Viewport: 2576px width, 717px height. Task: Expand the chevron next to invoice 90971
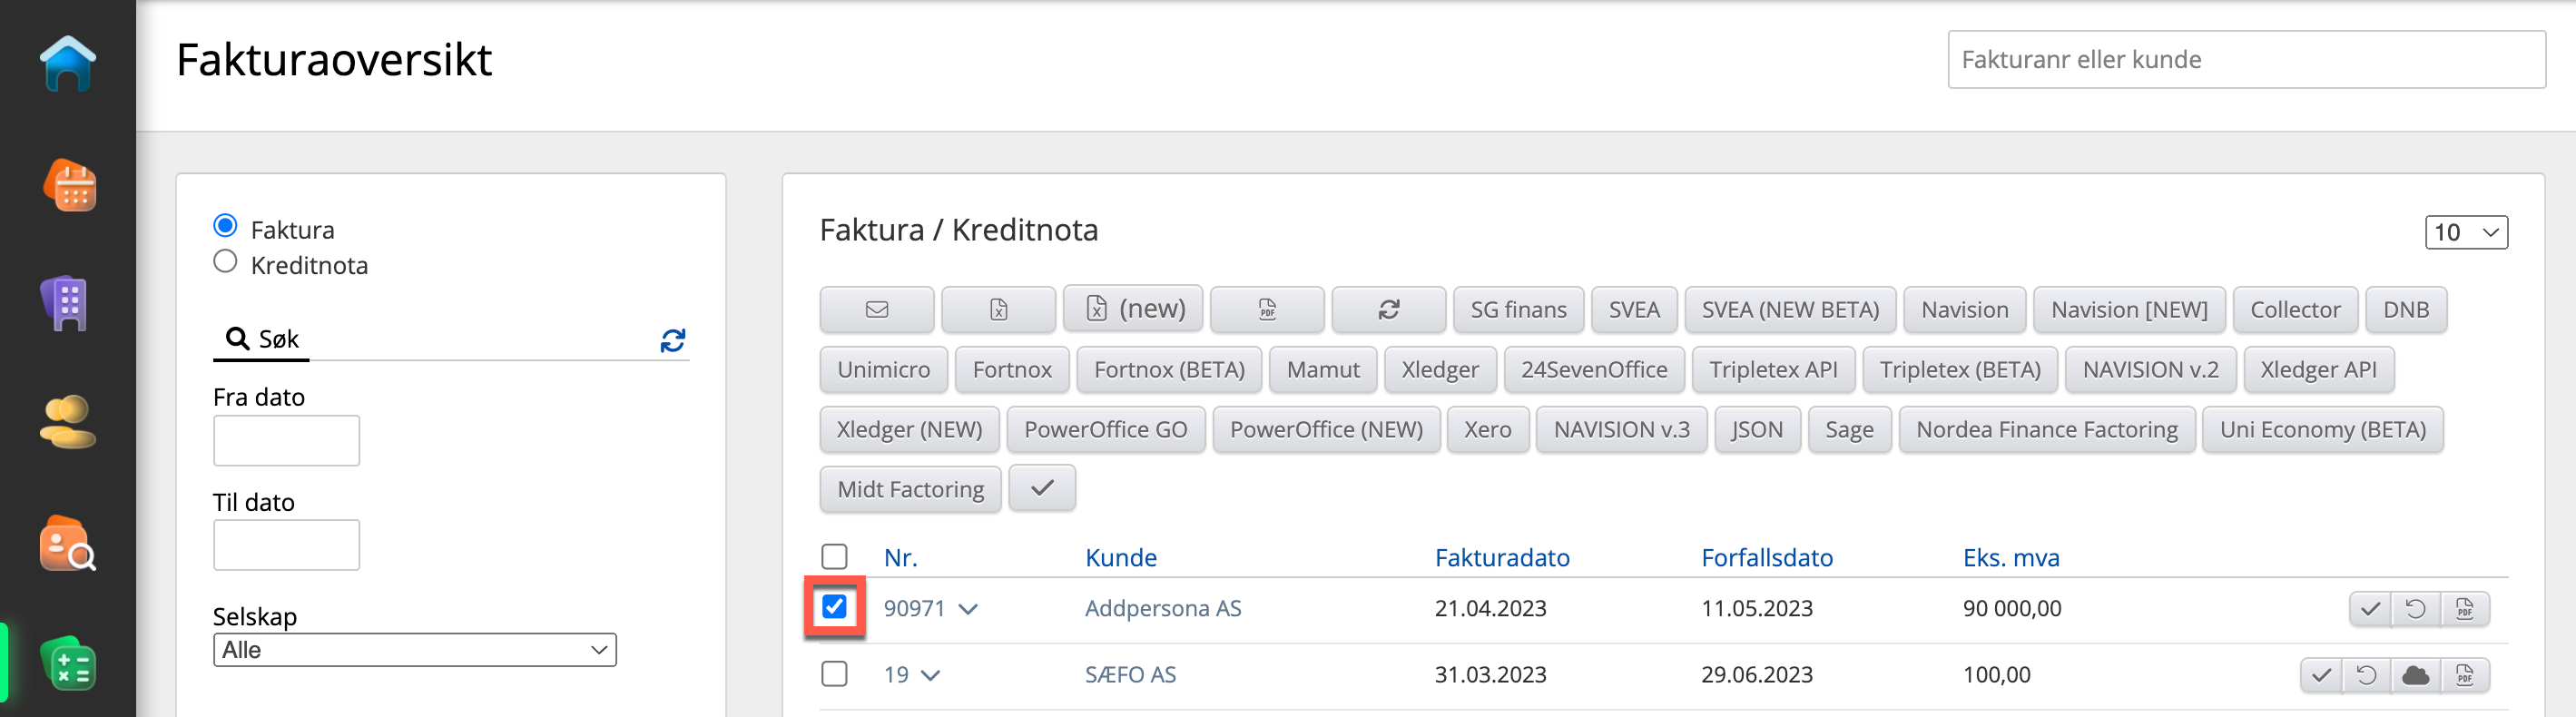(x=968, y=609)
